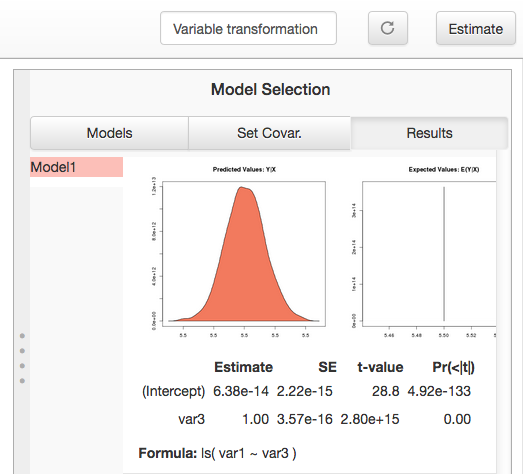Click the circular refresh arrow icon
This screenshot has width=523, height=474.
pyautogui.click(x=388, y=28)
